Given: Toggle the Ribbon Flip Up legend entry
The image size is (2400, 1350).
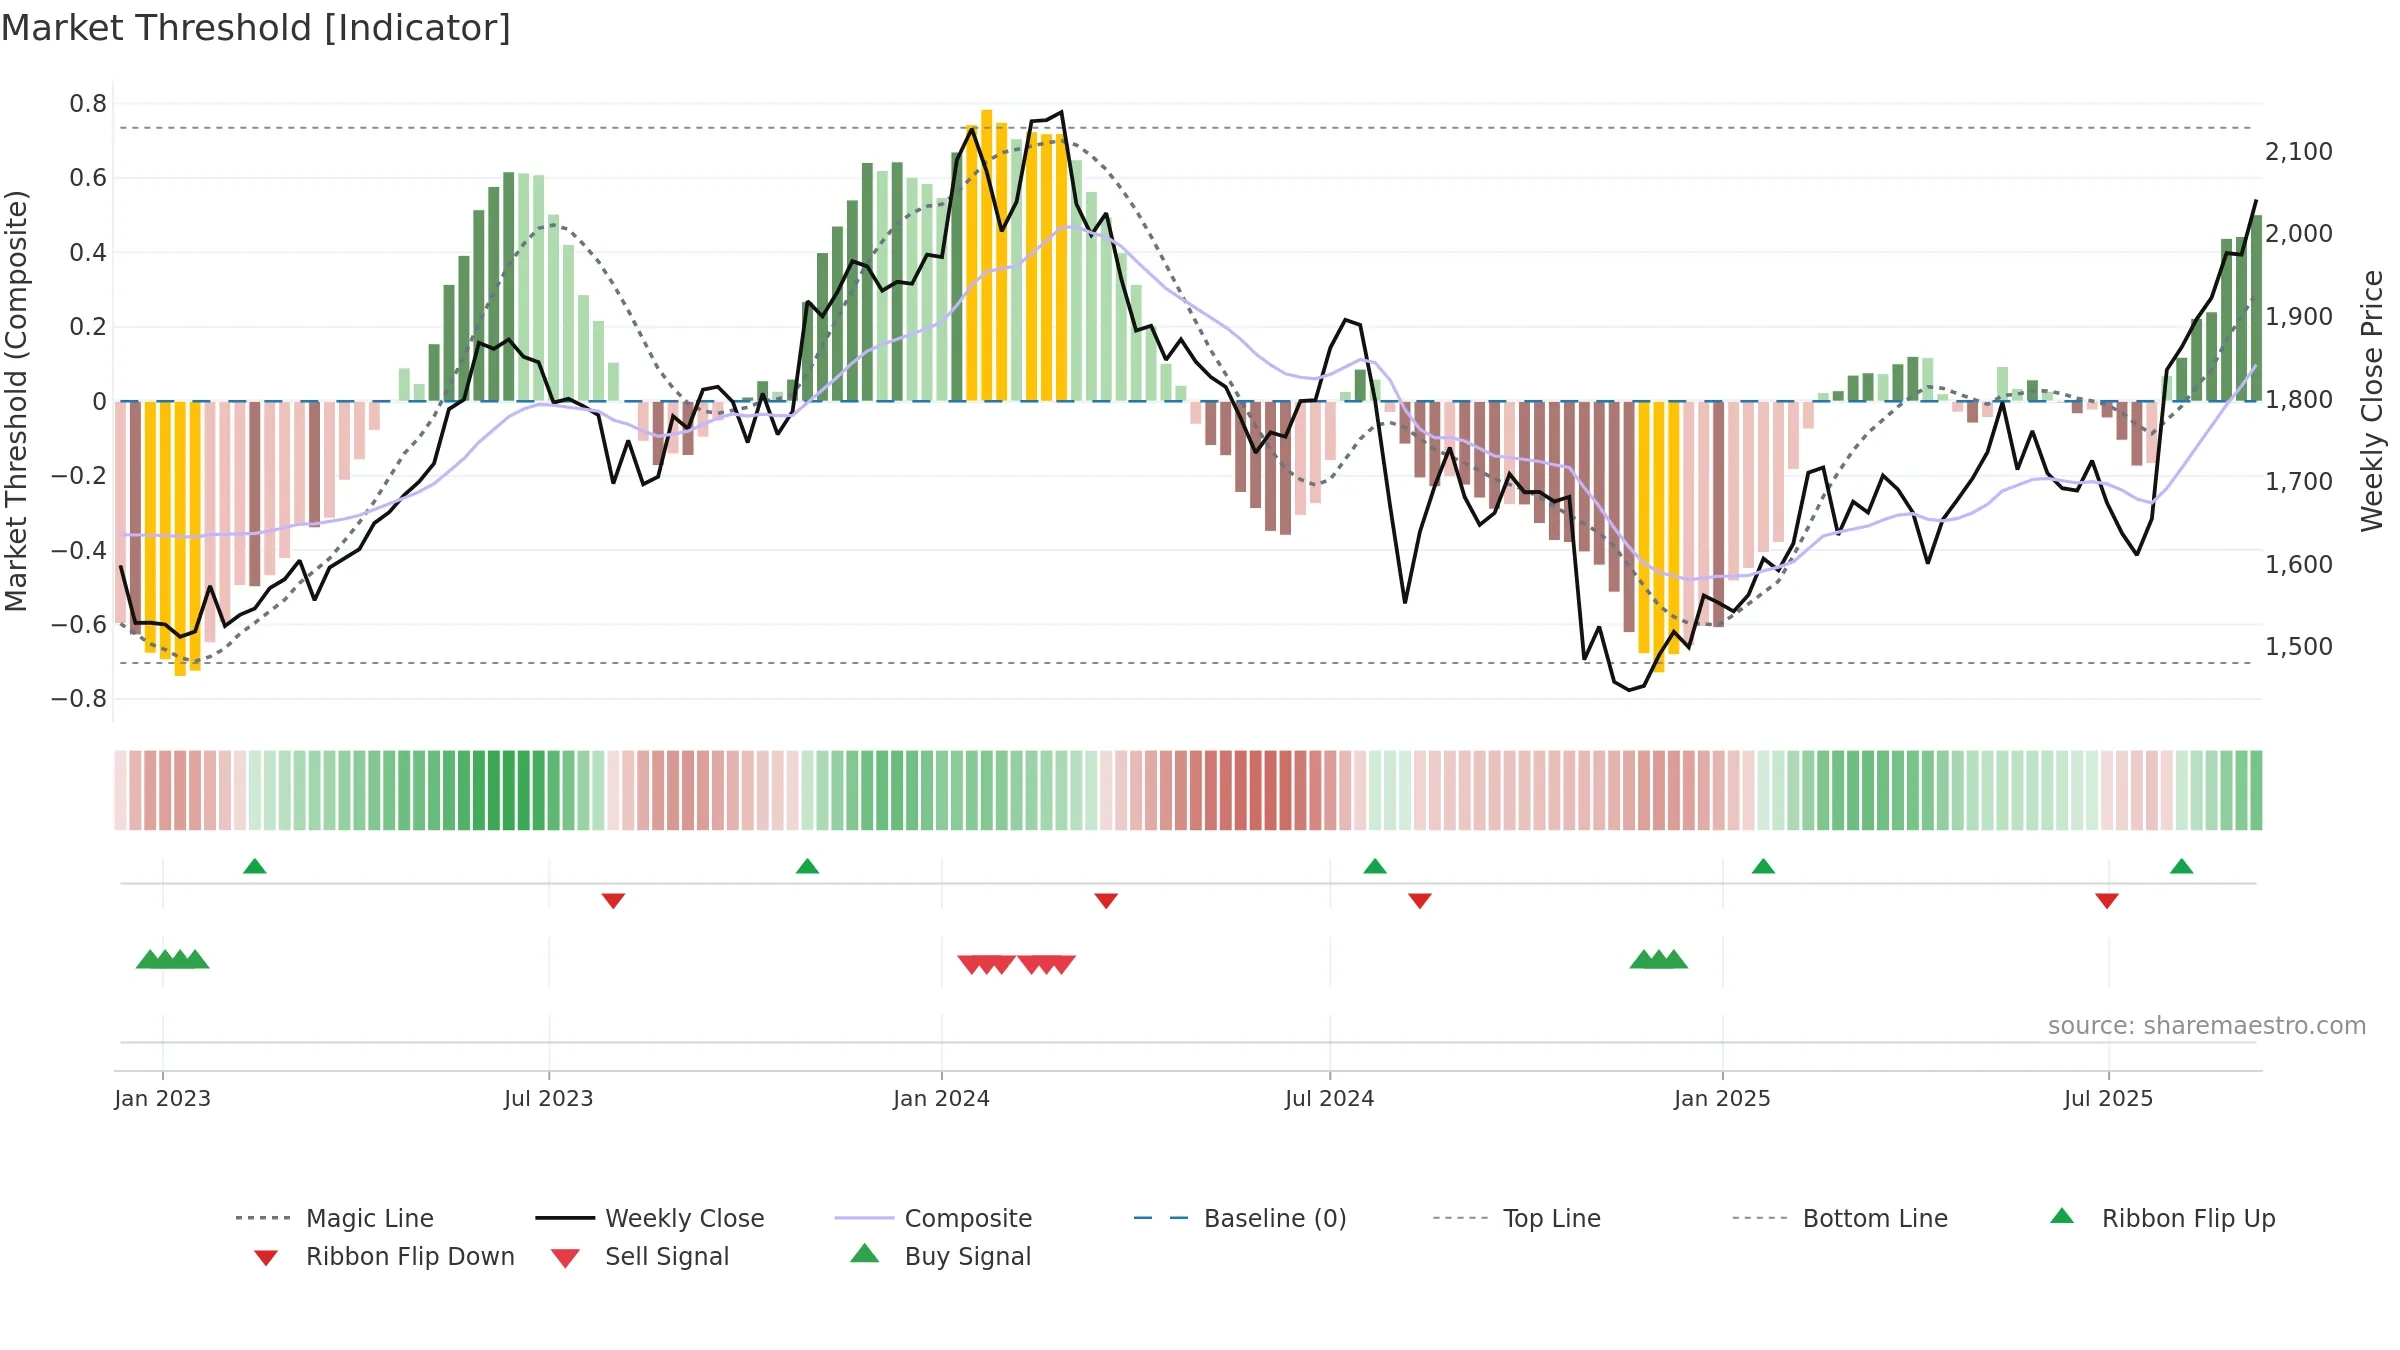Looking at the screenshot, I should tap(2162, 1218).
